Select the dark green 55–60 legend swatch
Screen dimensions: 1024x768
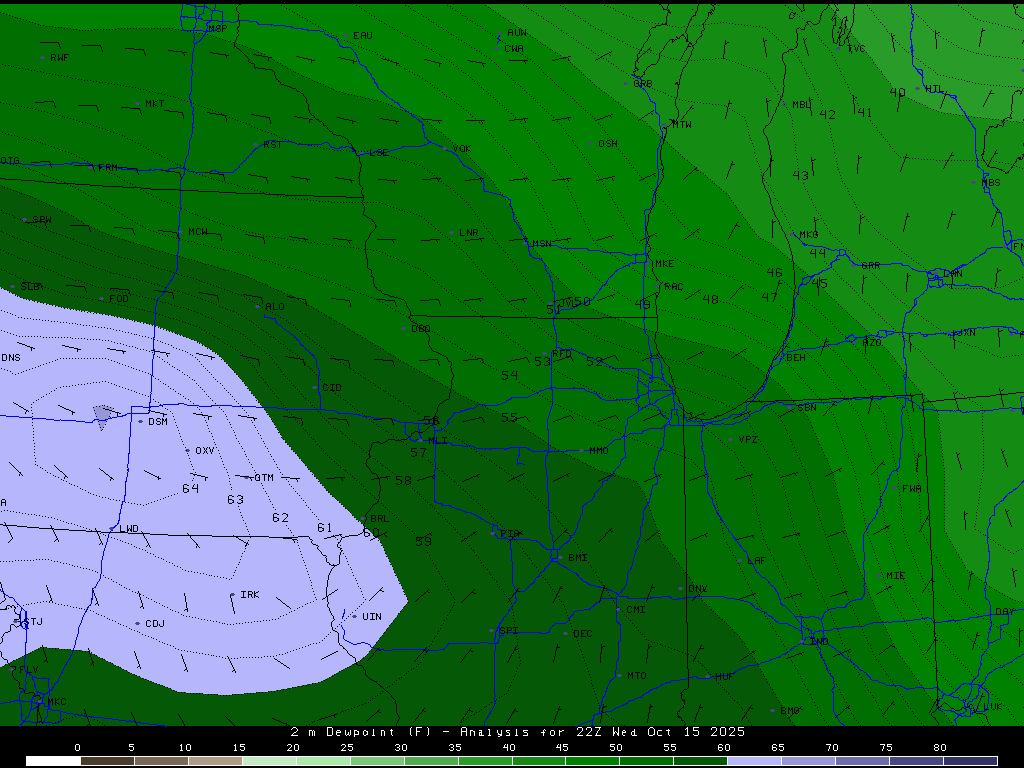click(x=700, y=761)
